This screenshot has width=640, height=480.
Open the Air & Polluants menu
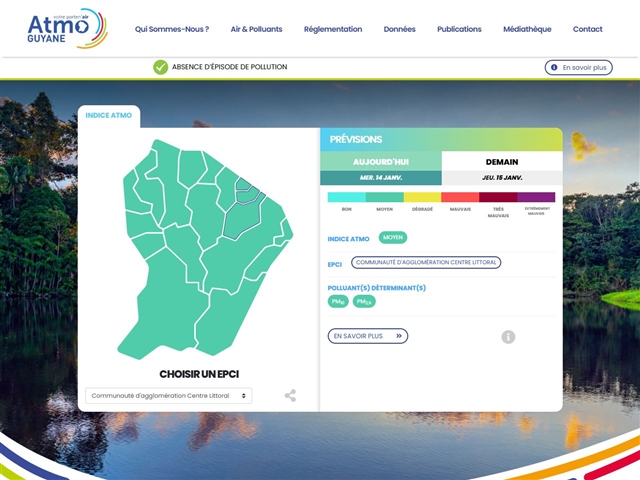(x=256, y=29)
